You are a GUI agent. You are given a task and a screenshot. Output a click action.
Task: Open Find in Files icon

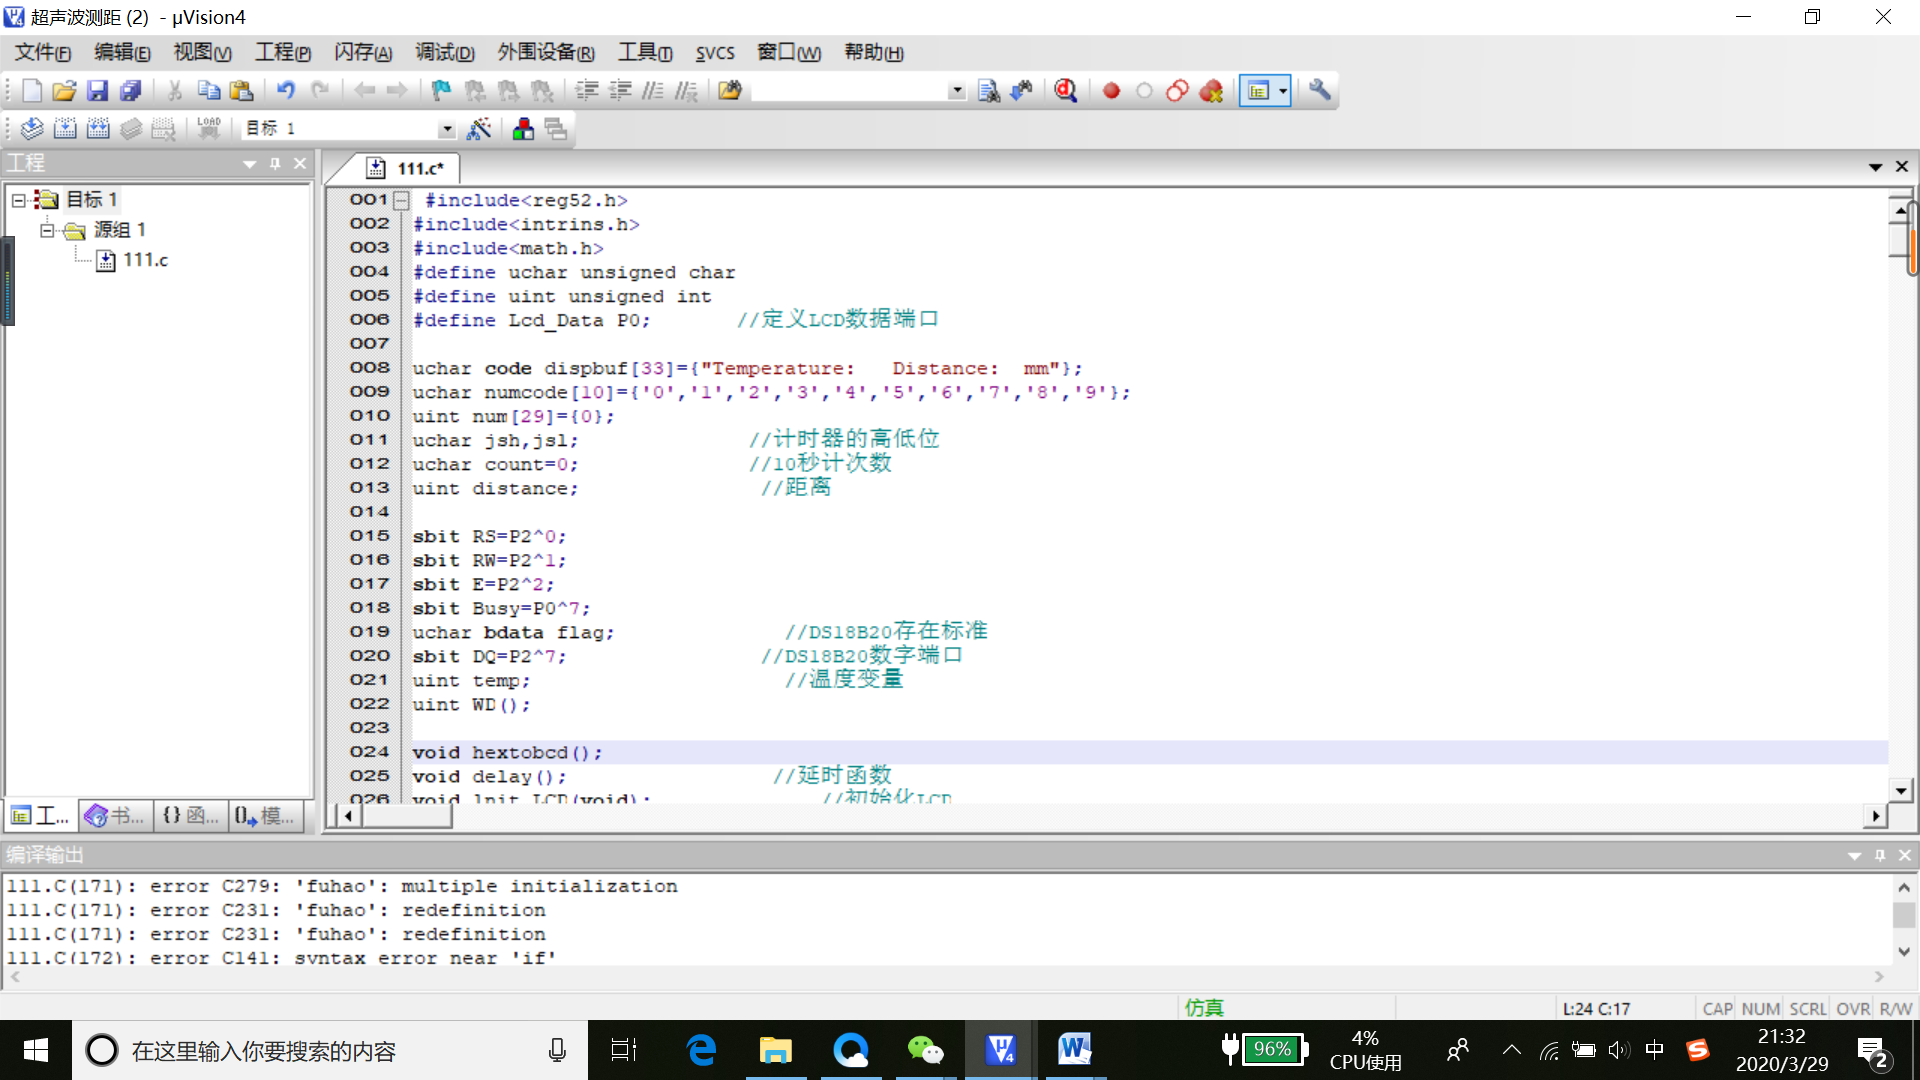pyautogui.click(x=730, y=91)
